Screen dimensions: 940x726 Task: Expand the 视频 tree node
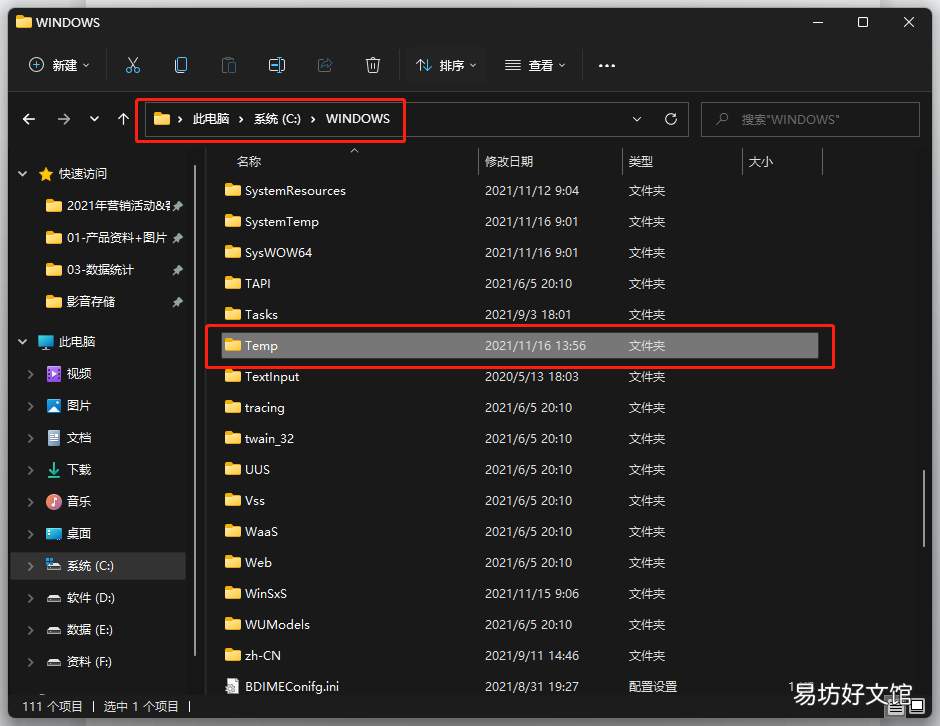pos(31,374)
